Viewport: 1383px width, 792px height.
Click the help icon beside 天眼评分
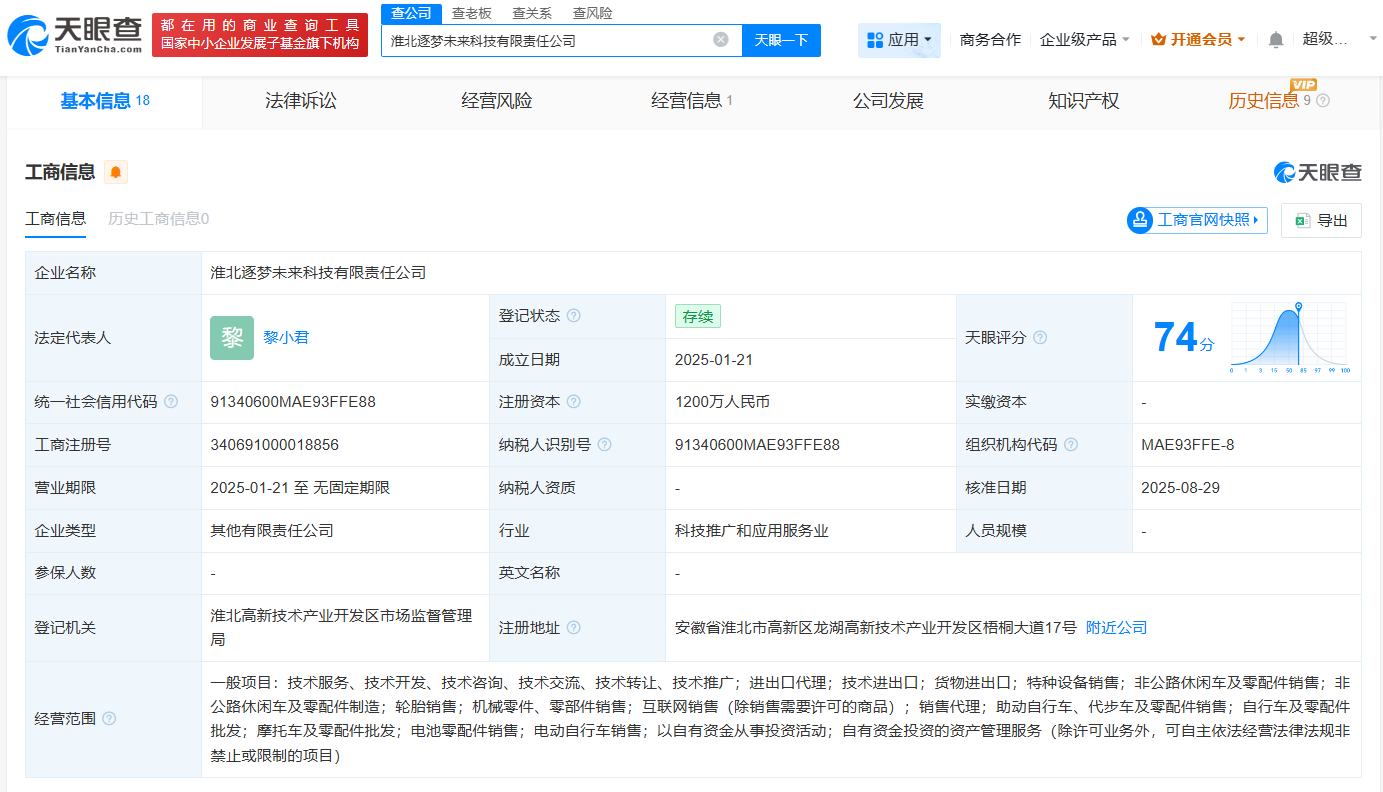point(1040,338)
